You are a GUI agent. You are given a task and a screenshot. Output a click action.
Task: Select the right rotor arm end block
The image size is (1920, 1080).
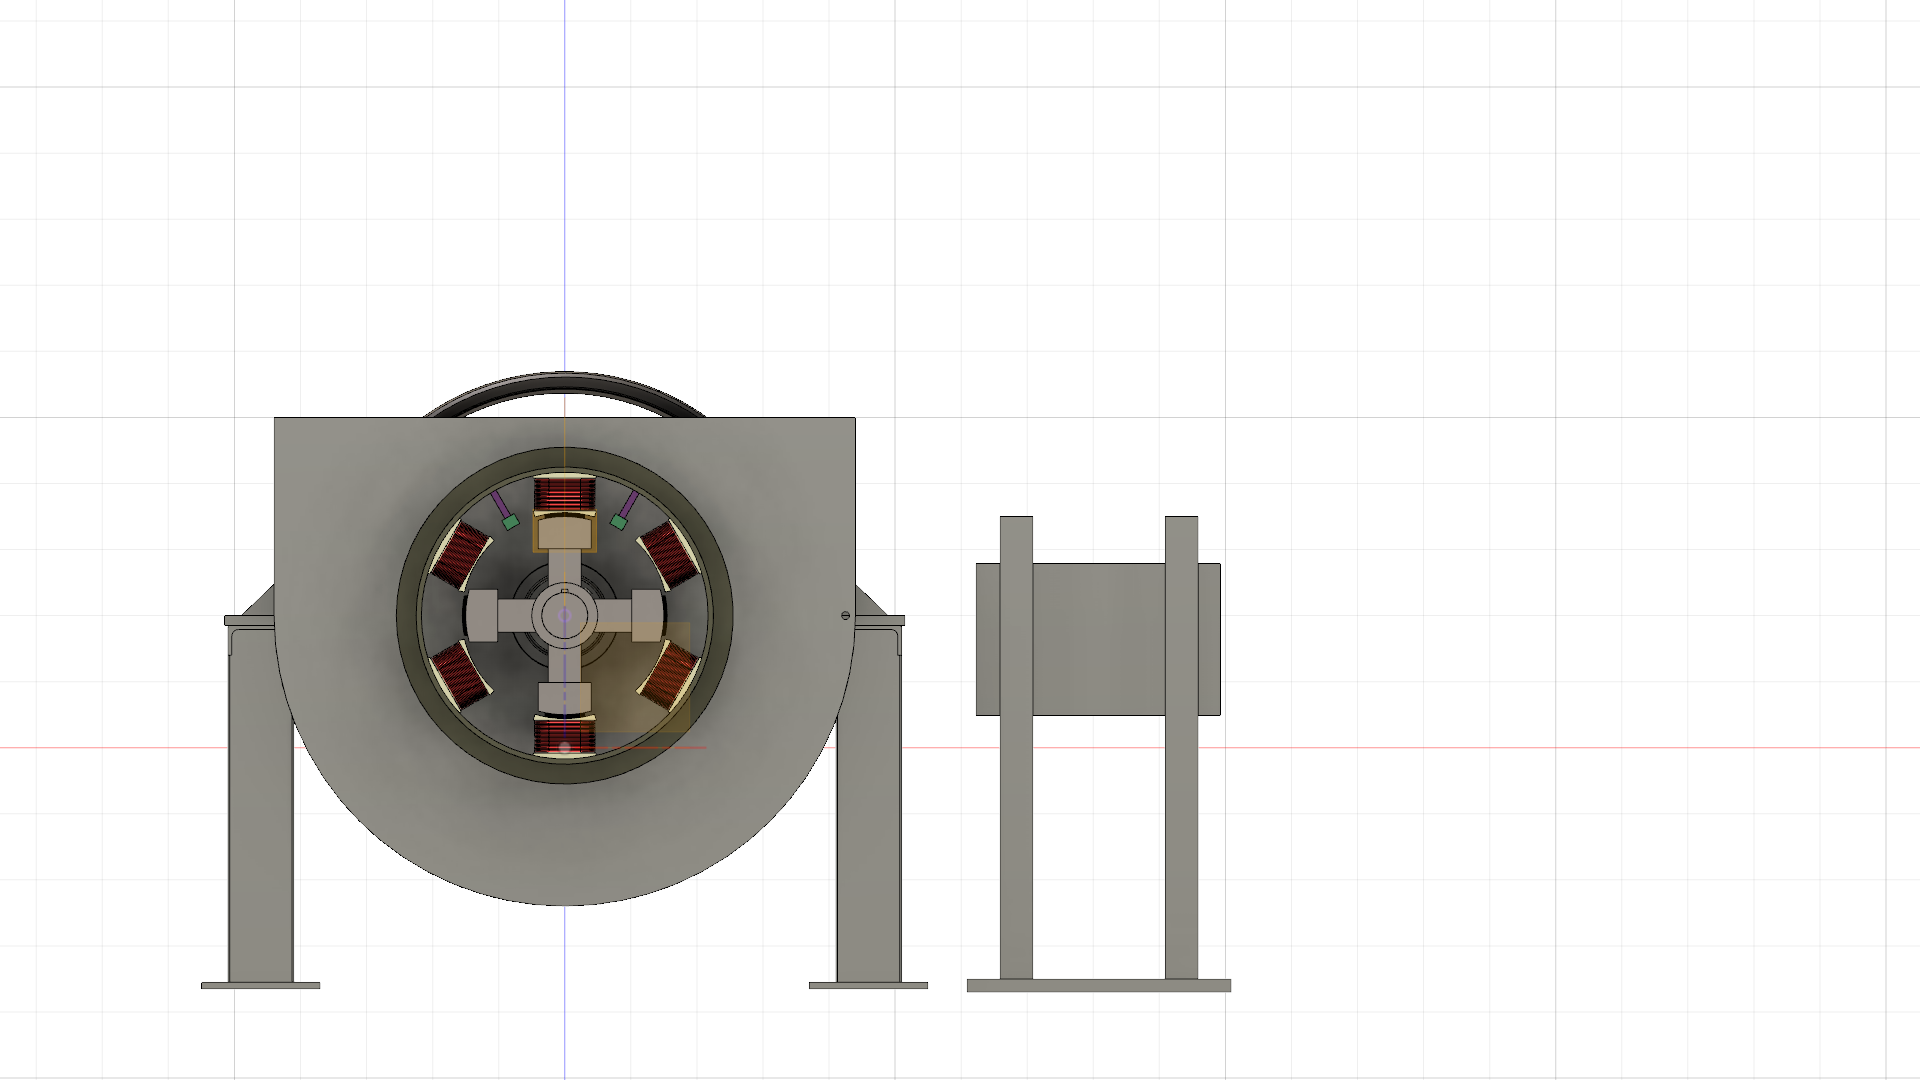648,615
